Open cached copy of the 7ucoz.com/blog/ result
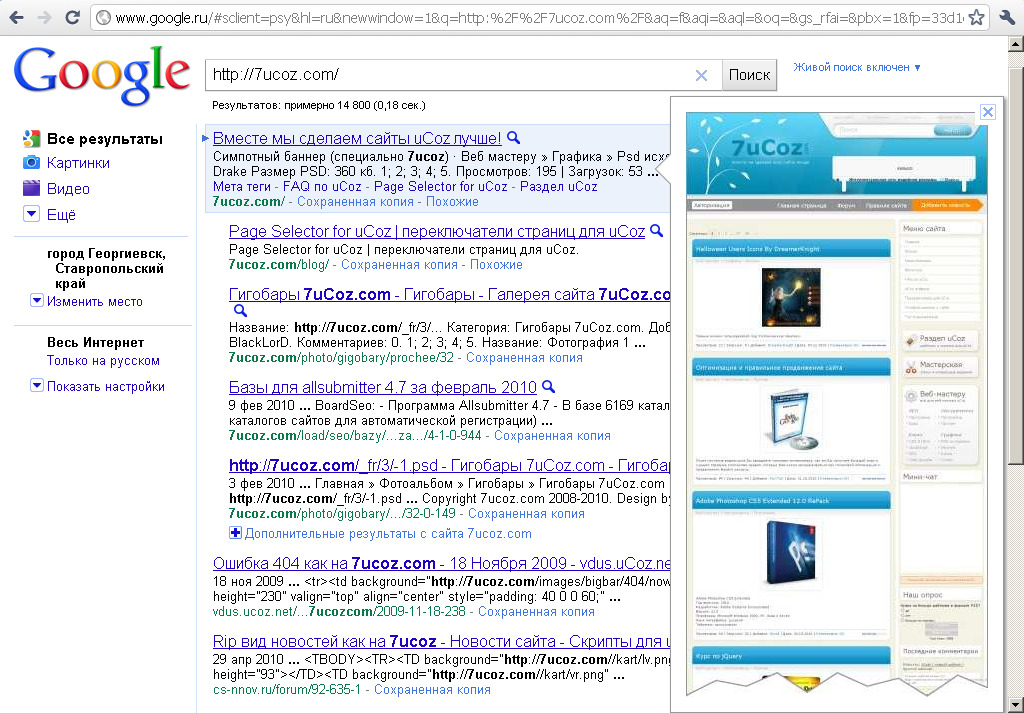Image resolution: width=1024 pixels, height=714 pixels. tap(399, 265)
